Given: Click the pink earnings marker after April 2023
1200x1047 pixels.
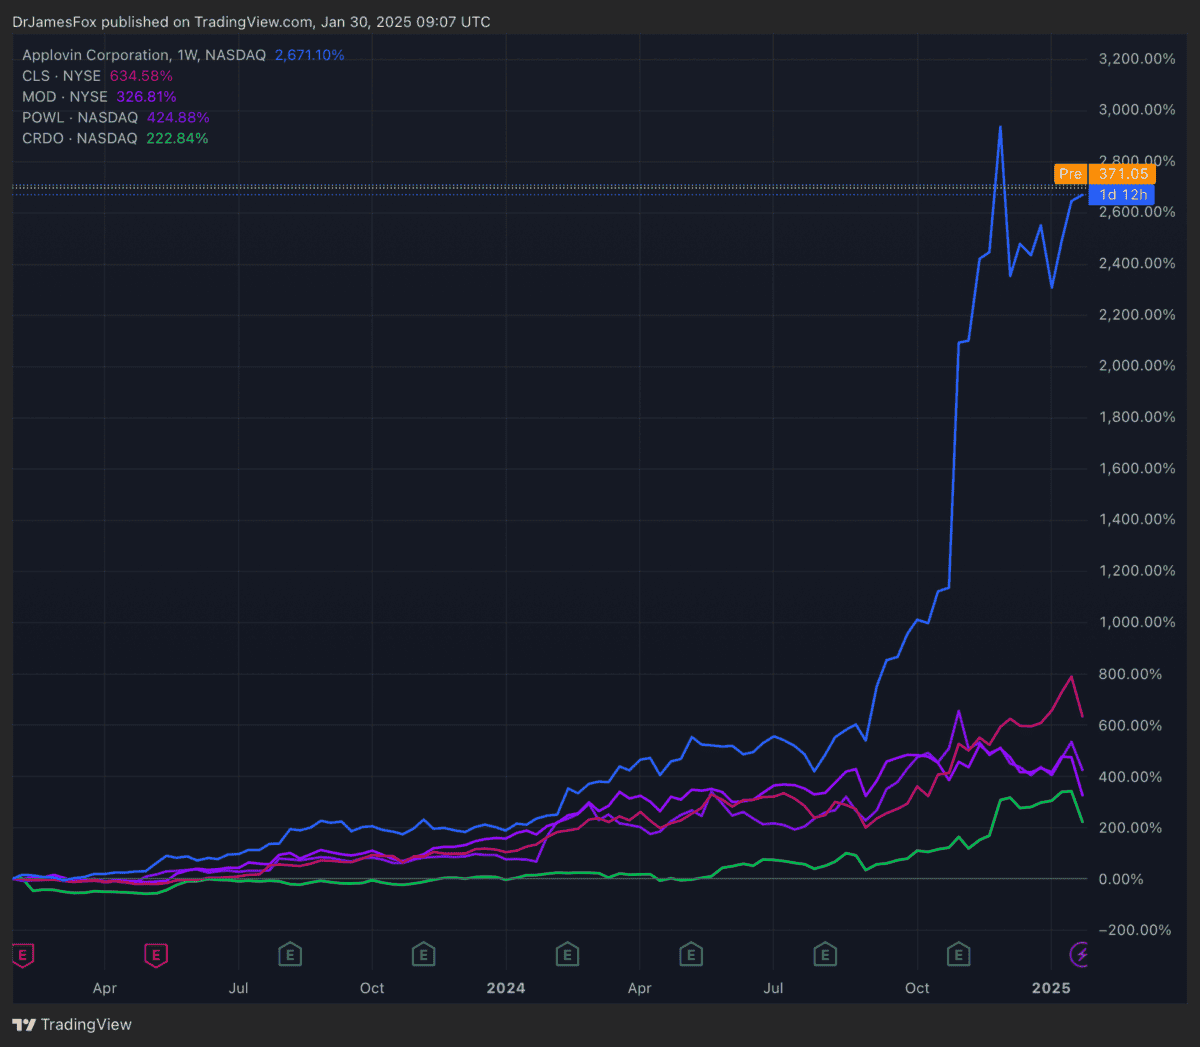Looking at the screenshot, I should tap(156, 955).
